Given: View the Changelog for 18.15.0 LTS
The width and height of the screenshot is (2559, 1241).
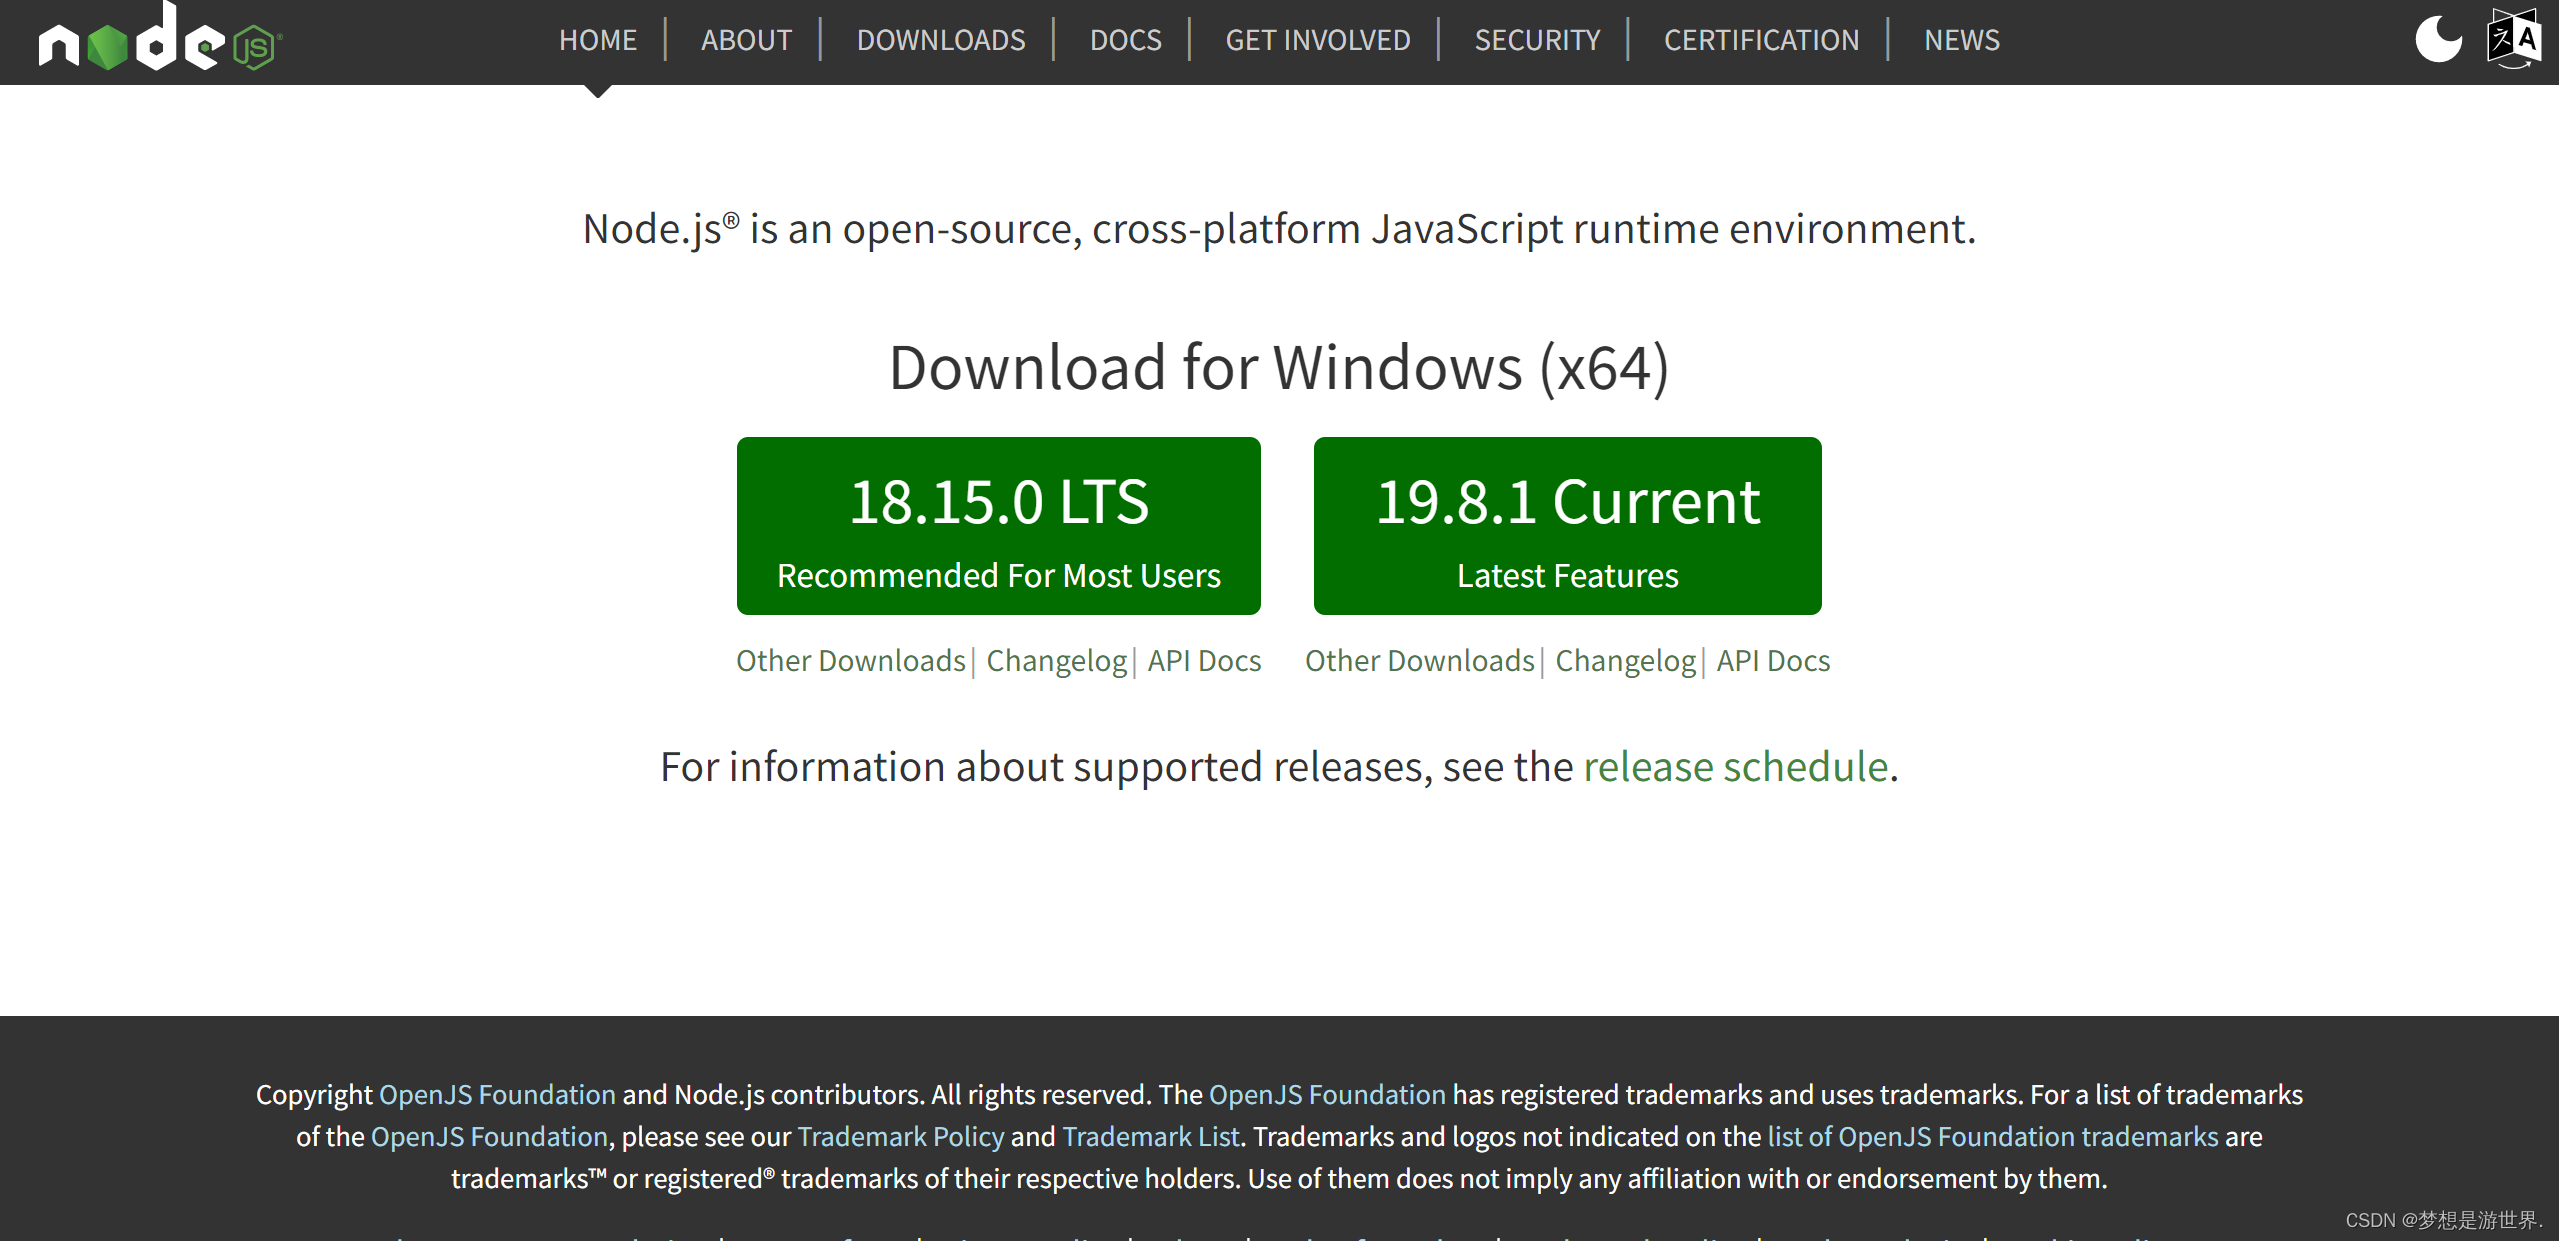Looking at the screenshot, I should [x=1056, y=660].
